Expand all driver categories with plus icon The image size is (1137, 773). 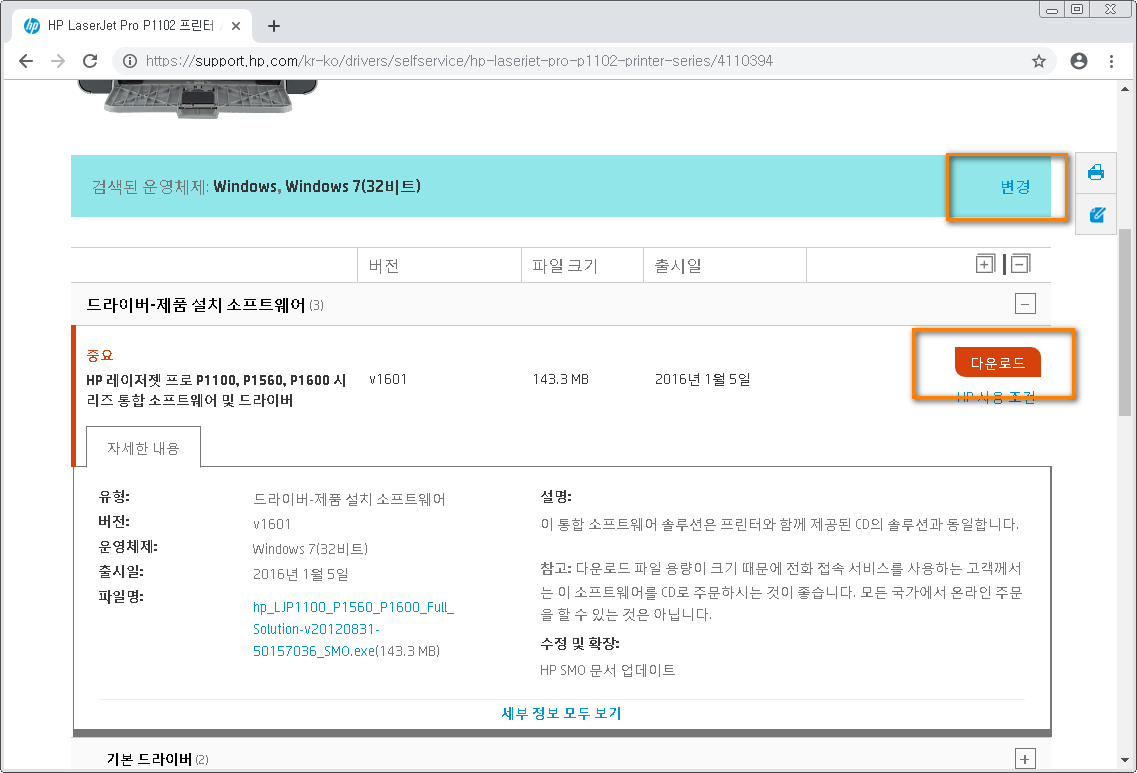(x=985, y=264)
